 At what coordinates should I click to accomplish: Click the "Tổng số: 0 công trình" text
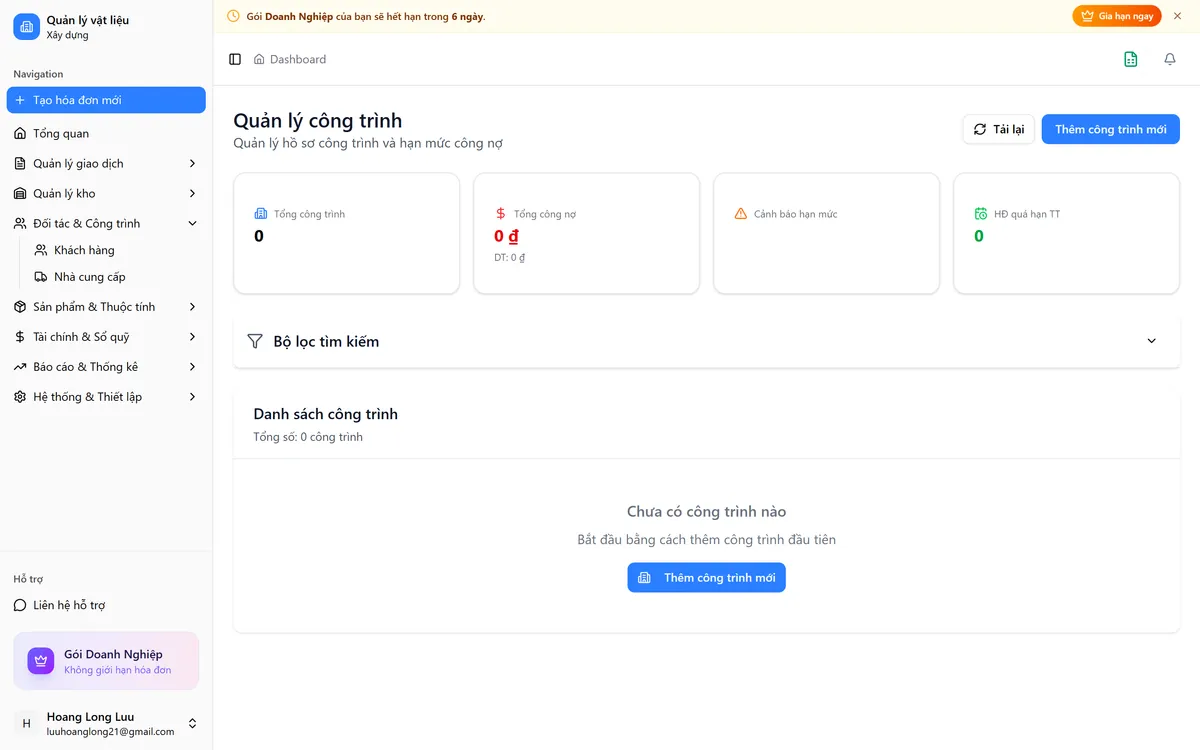coord(308,437)
